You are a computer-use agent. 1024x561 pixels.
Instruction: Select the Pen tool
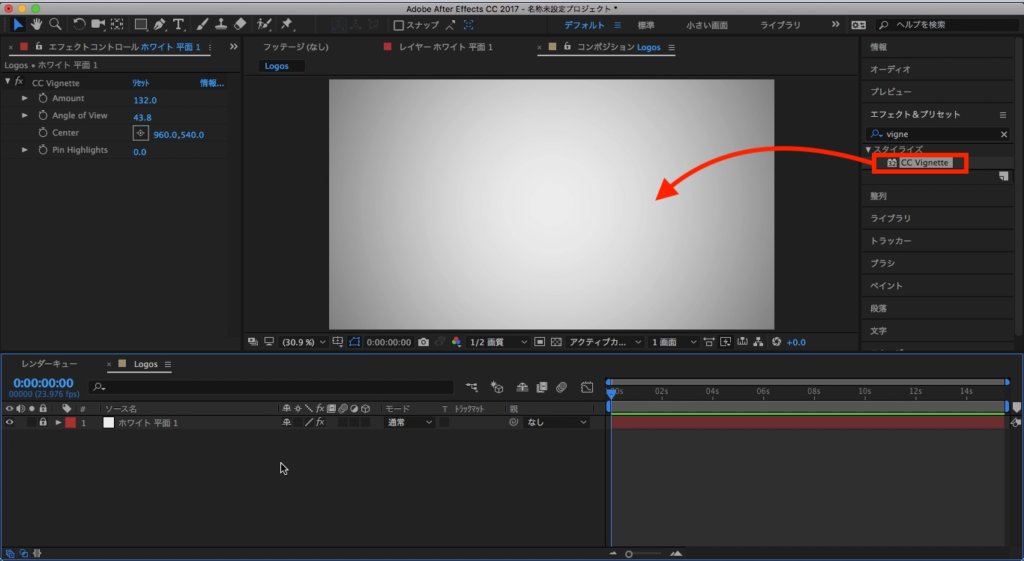click(x=160, y=24)
